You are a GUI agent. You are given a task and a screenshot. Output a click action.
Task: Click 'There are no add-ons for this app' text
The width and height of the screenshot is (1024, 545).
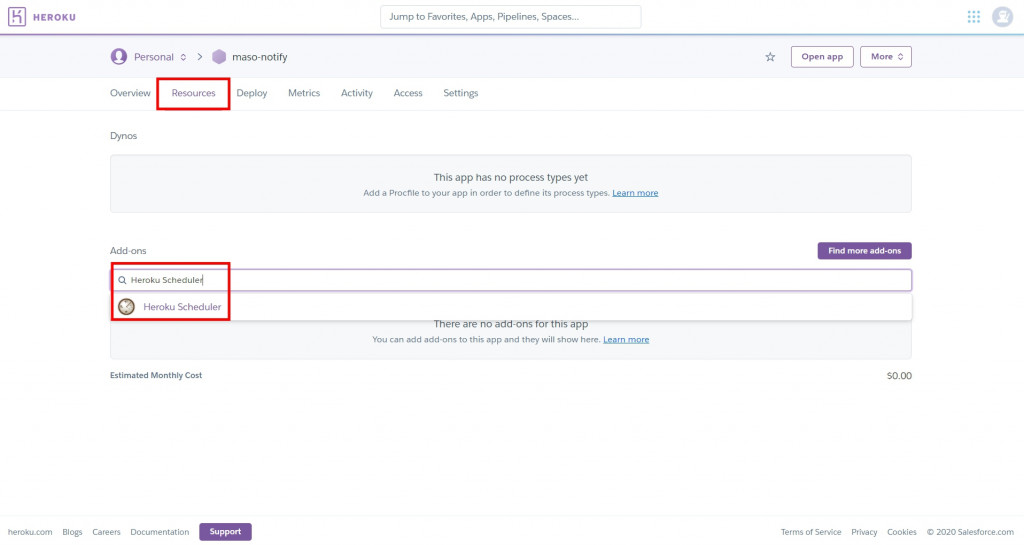point(511,324)
